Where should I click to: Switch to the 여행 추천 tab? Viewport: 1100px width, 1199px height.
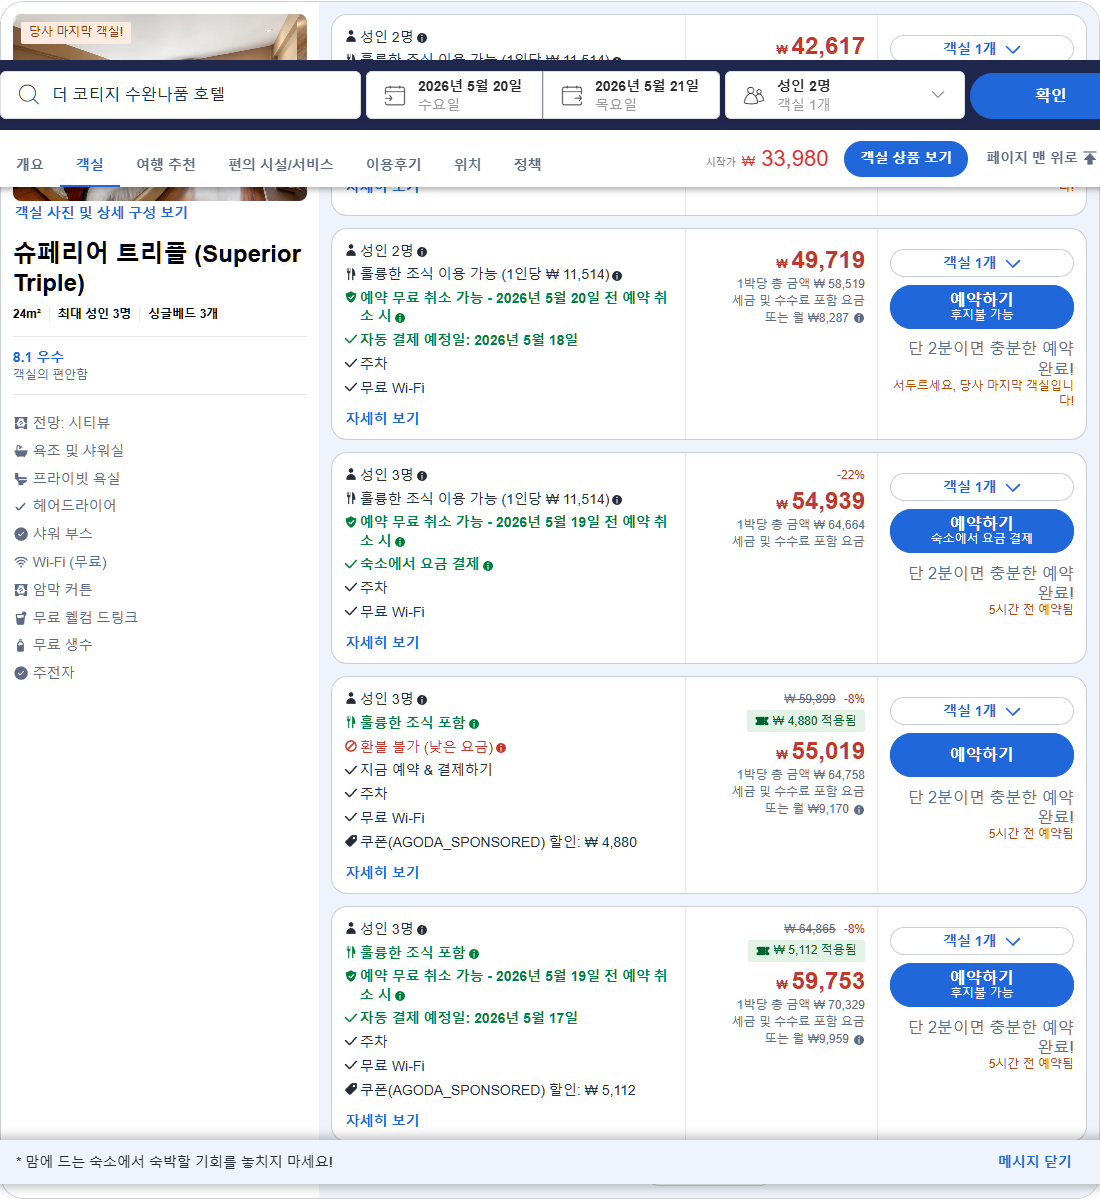tap(166, 164)
